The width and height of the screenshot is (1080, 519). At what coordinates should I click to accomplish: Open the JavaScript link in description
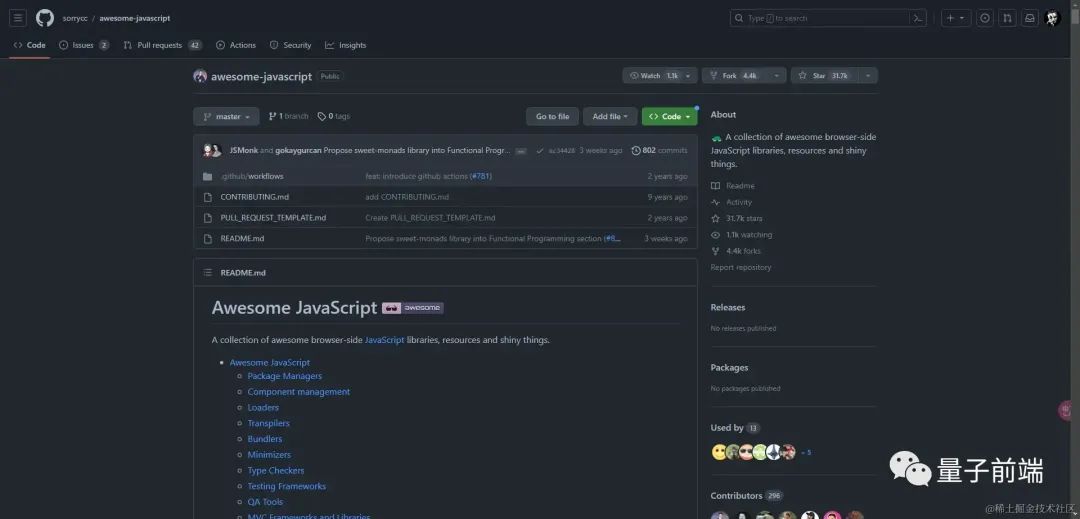(384, 340)
